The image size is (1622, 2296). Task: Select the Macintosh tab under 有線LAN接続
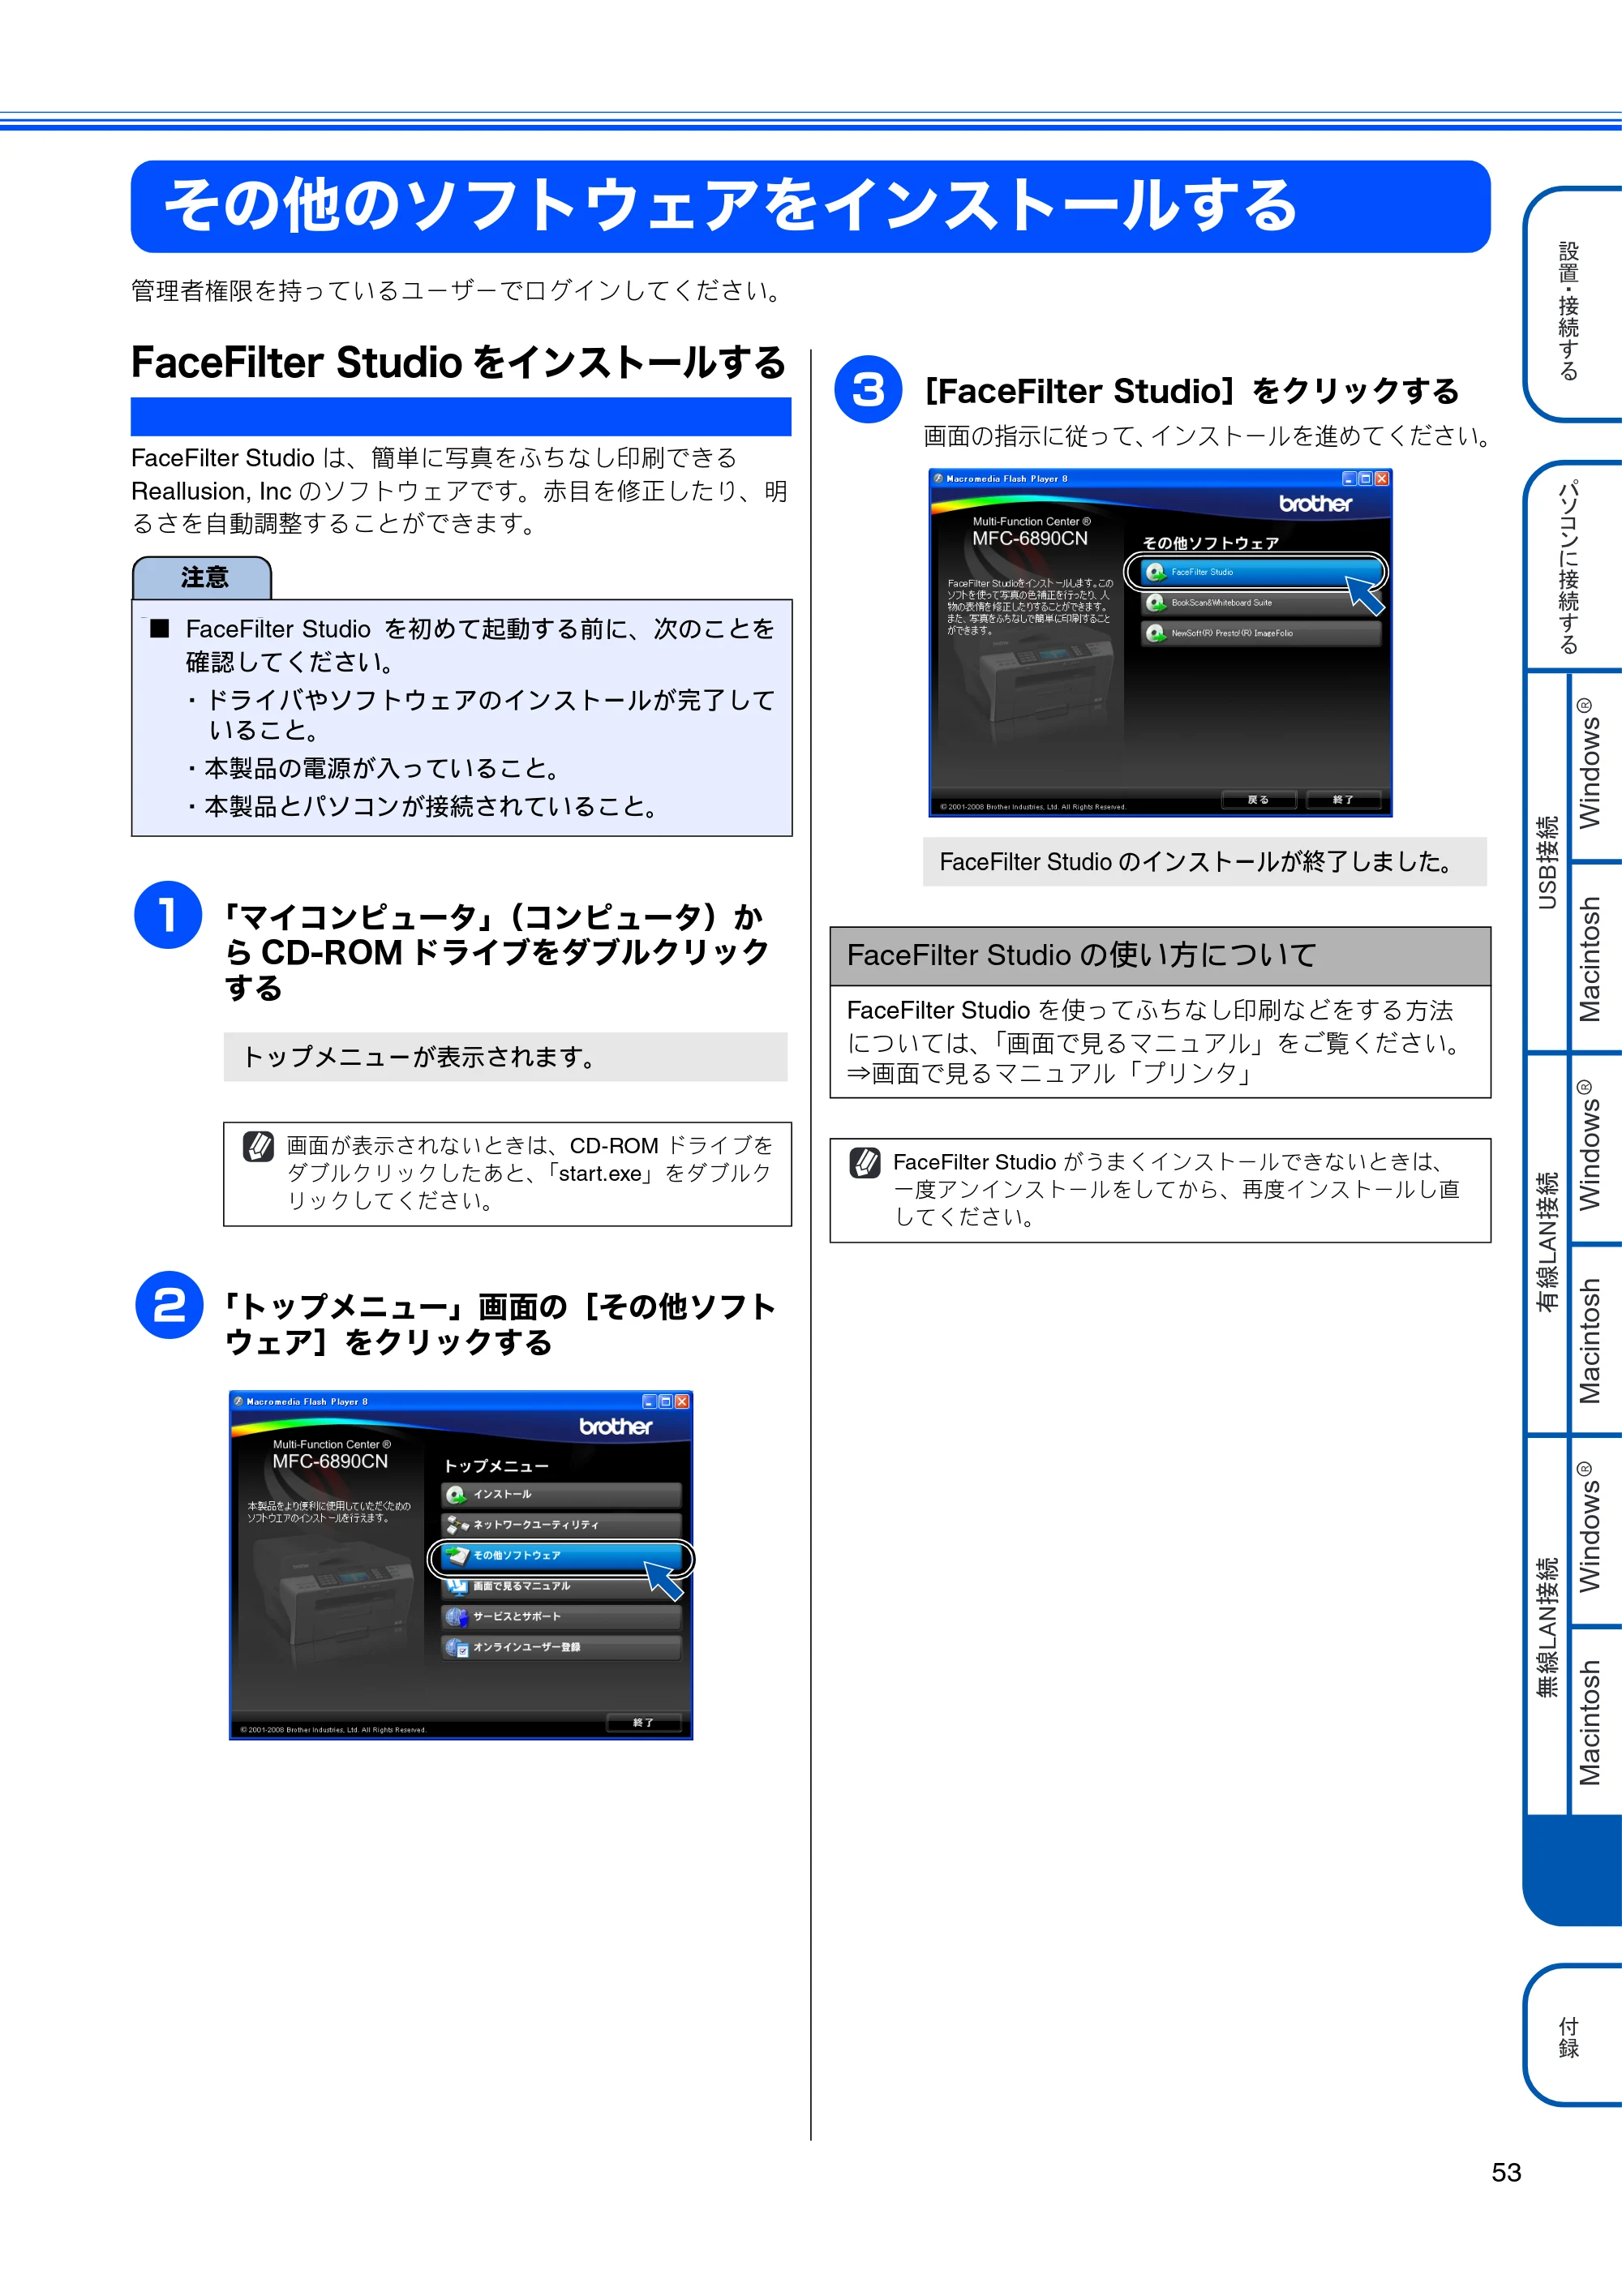coord(1595,1340)
